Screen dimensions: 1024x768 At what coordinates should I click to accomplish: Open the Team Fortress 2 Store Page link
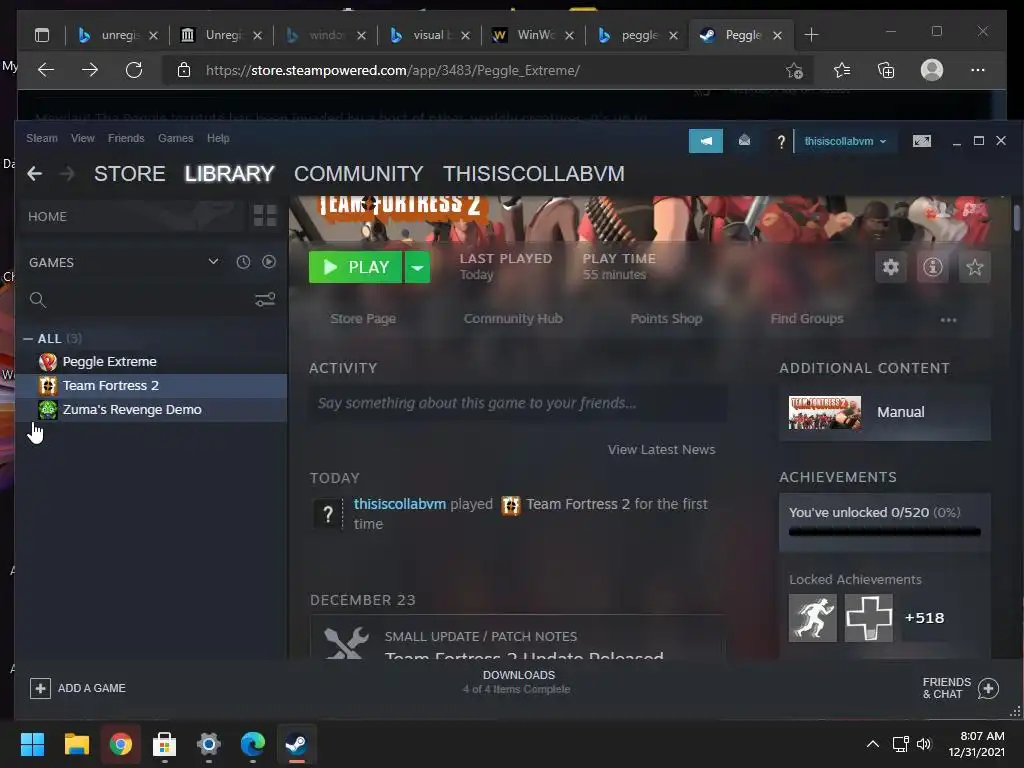tap(363, 319)
